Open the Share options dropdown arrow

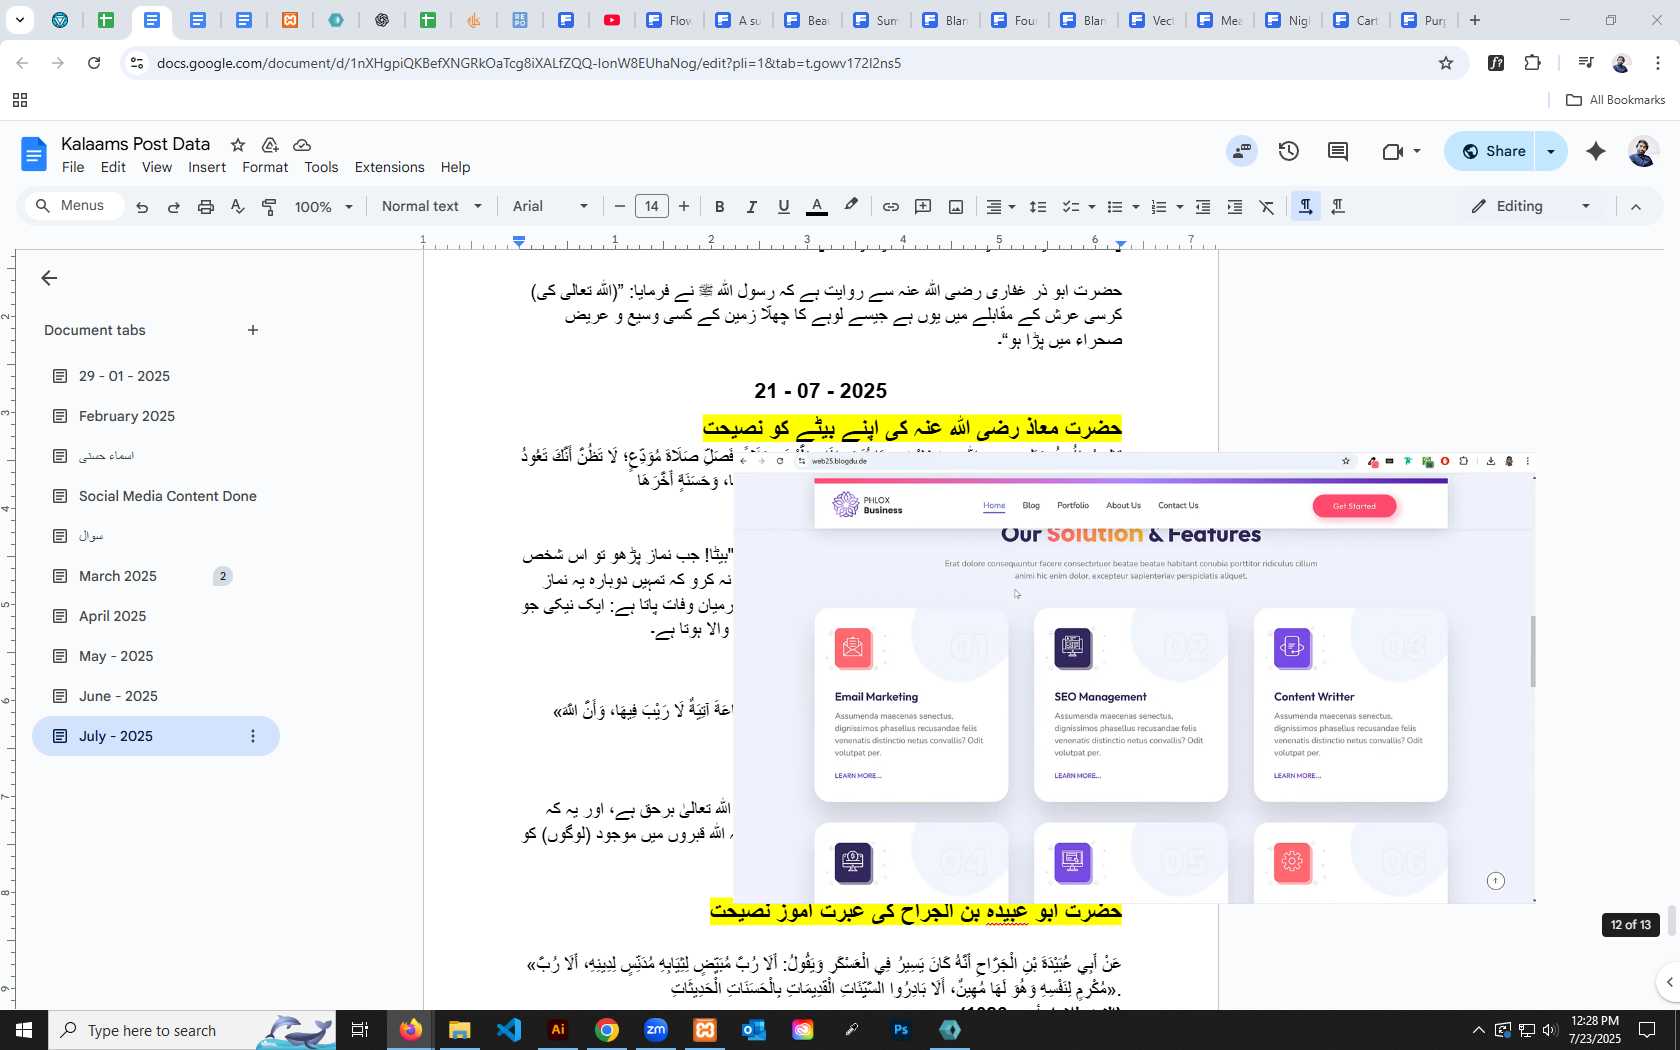[x=1551, y=151]
